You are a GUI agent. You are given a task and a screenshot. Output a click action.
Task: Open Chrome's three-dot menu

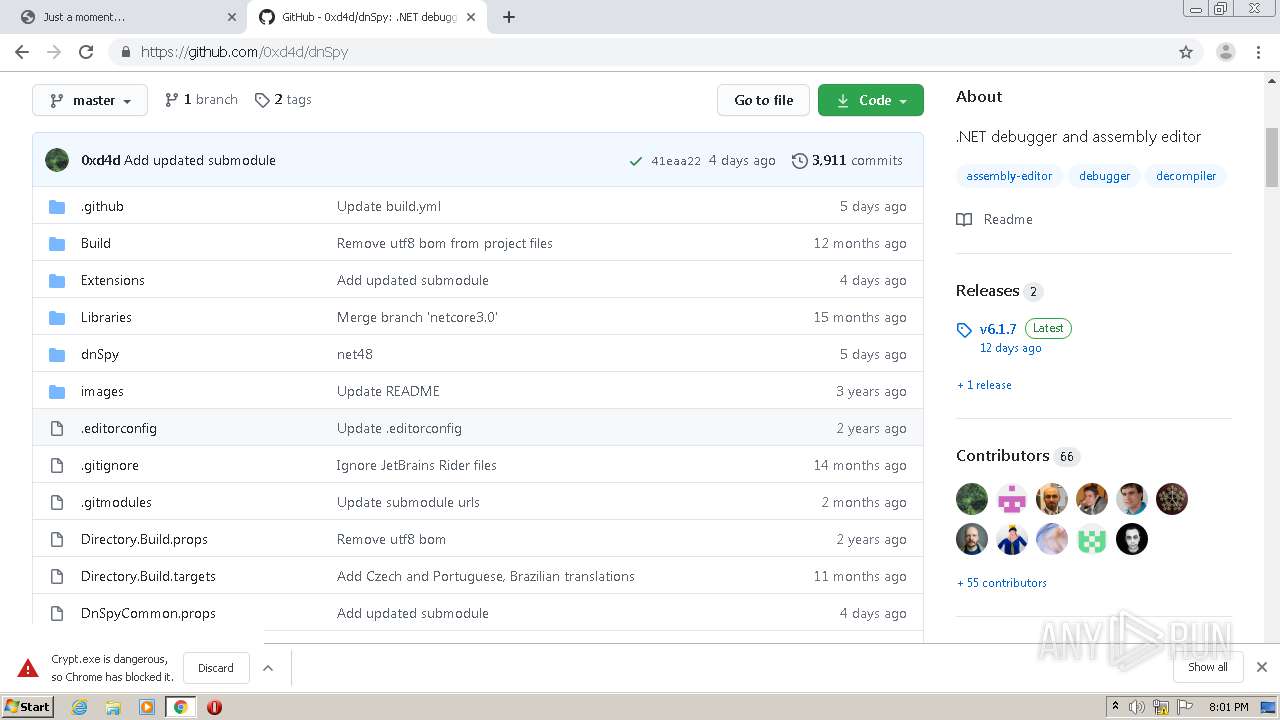1258,52
